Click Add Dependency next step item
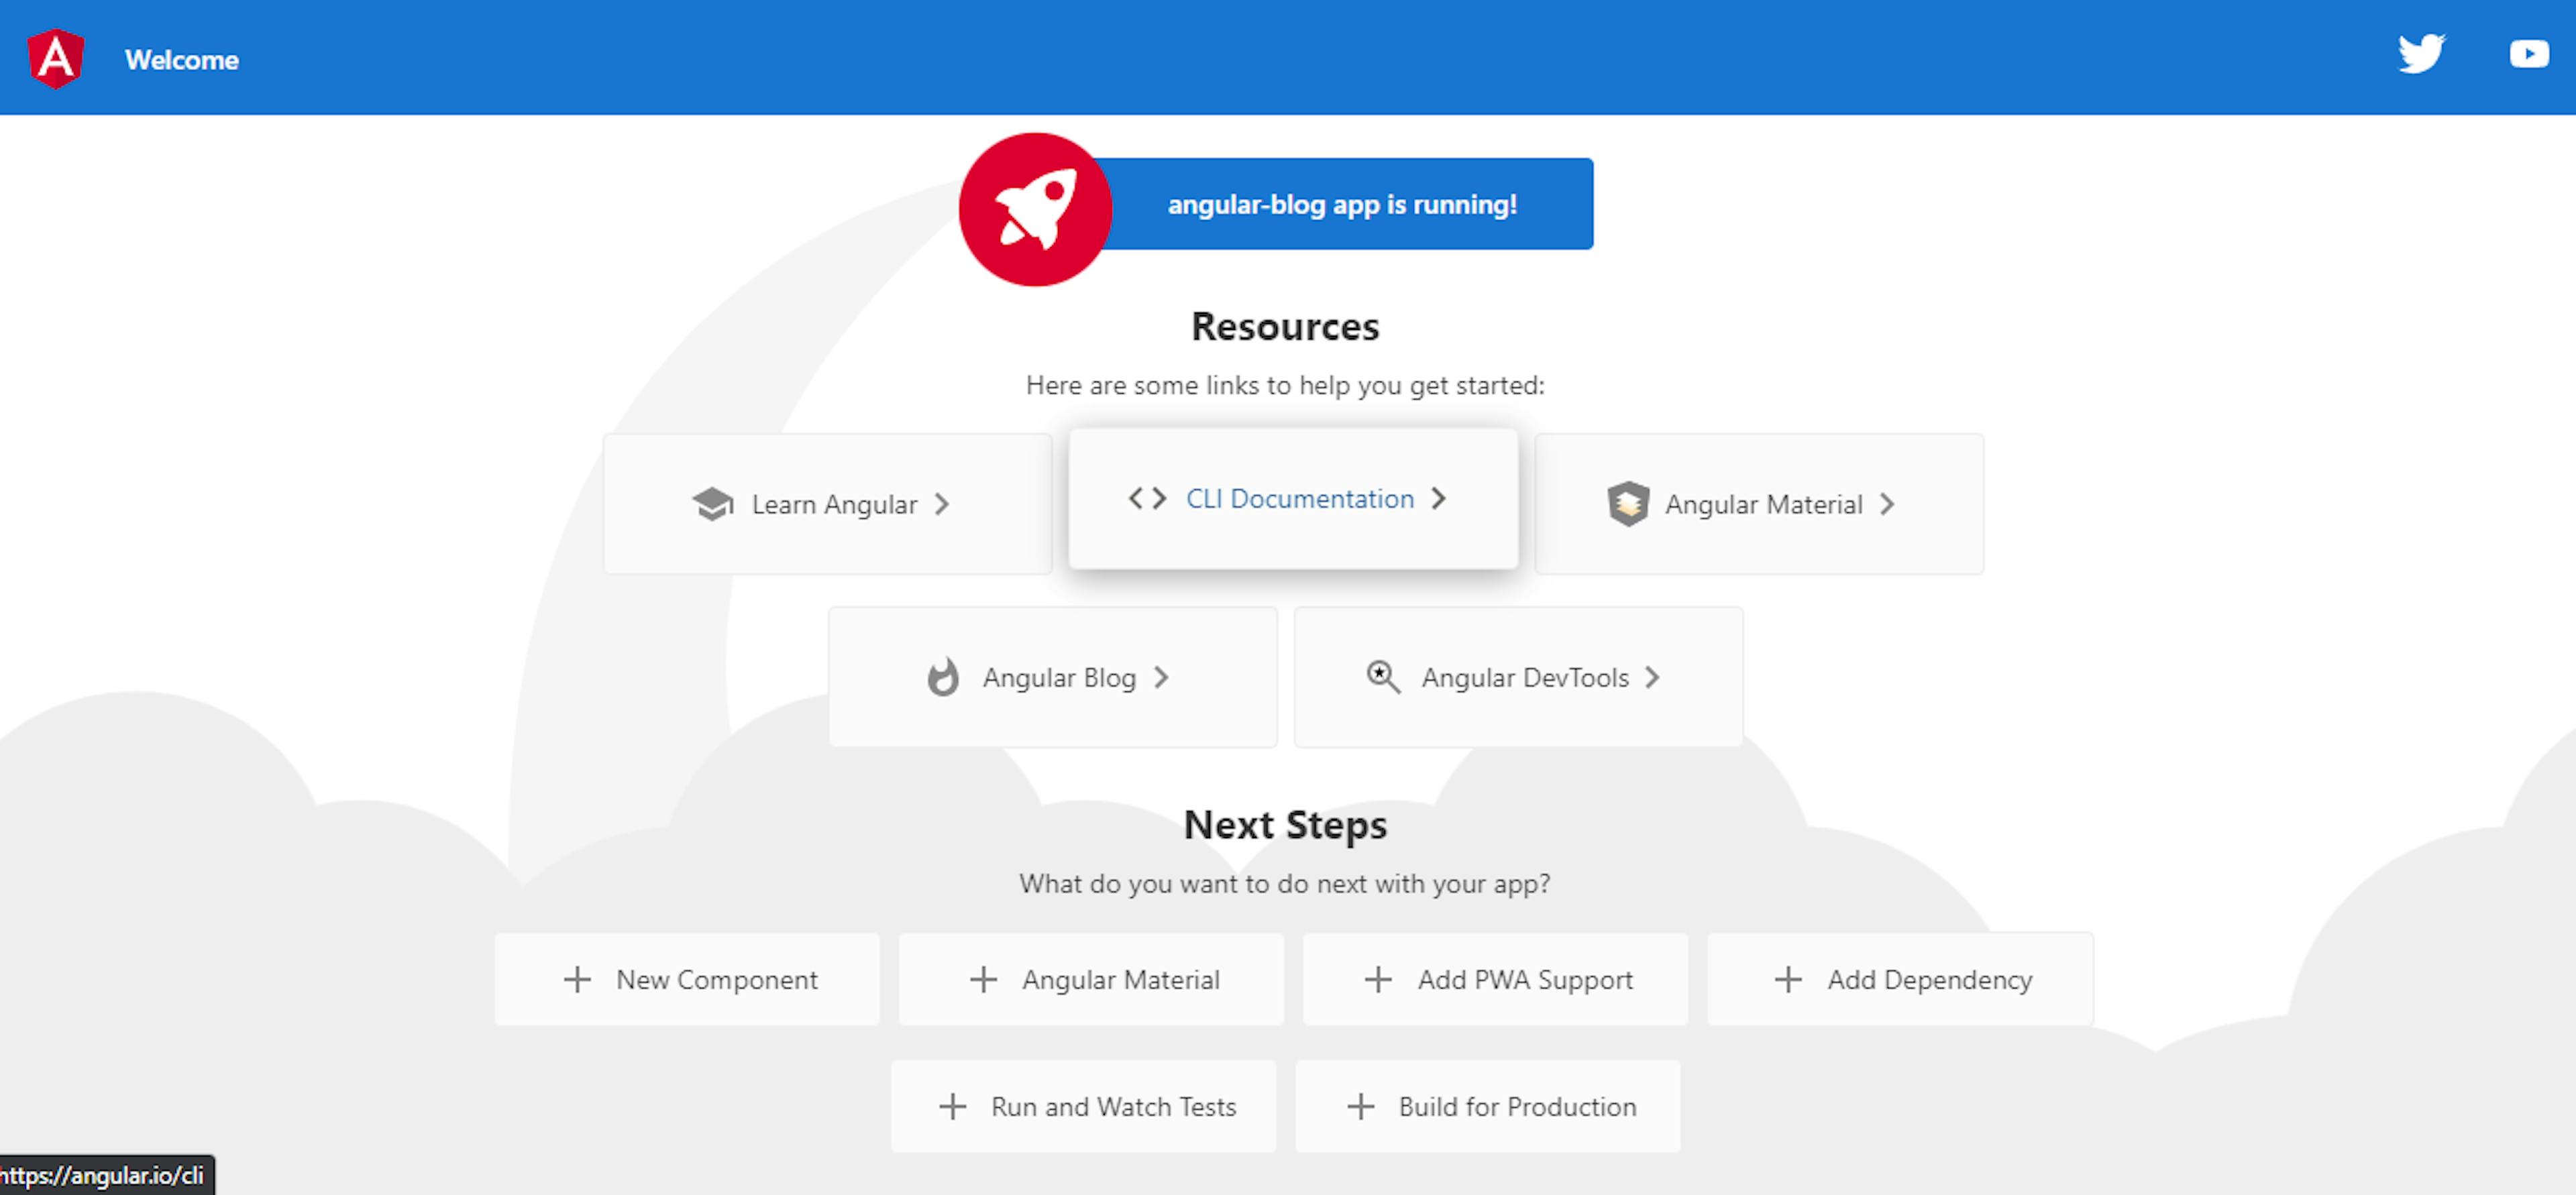This screenshot has height=1195, width=2576. coord(1902,980)
